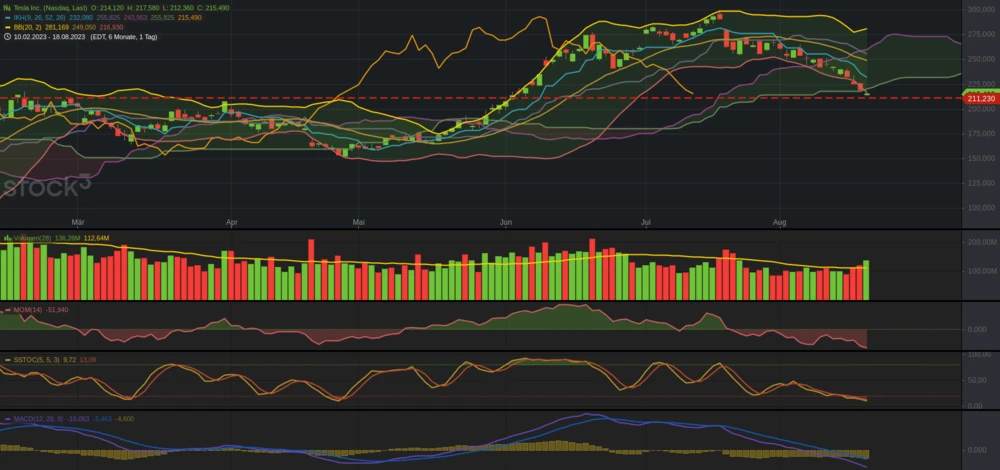Click the clock icon beside the date range

point(7,37)
